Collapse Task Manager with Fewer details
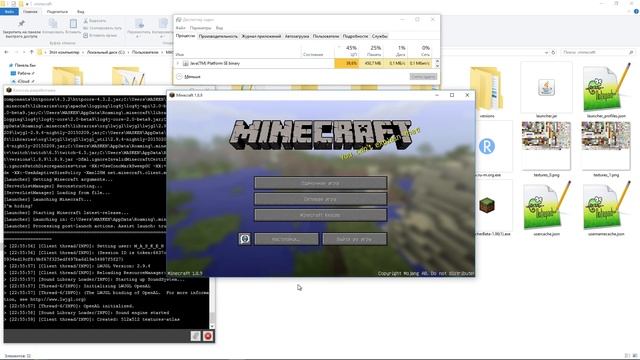This screenshot has height=360, width=640. click(189, 77)
